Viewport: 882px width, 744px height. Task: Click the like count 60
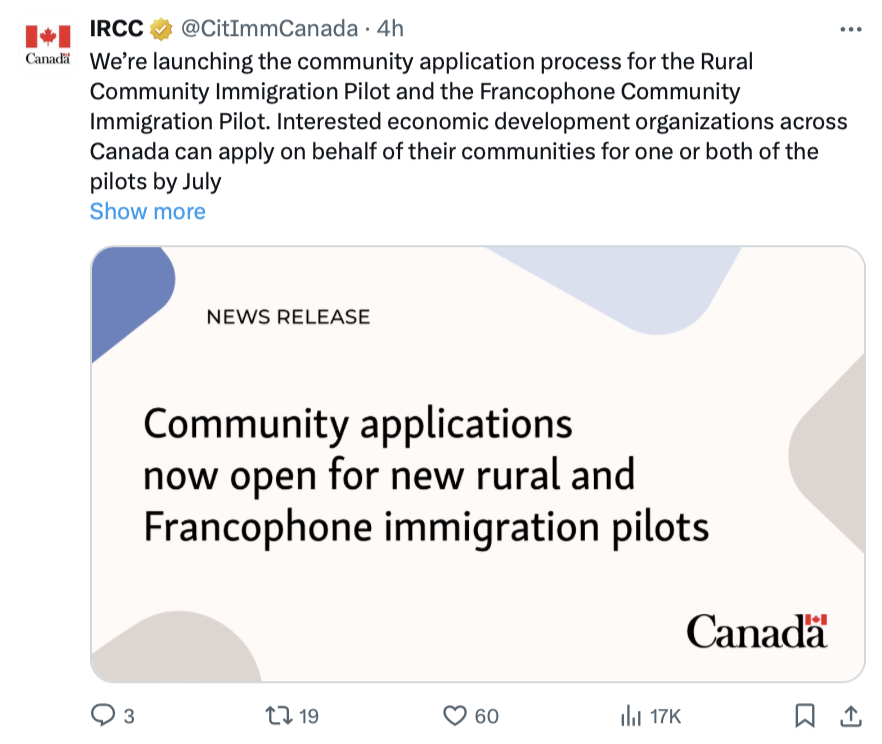tap(487, 716)
